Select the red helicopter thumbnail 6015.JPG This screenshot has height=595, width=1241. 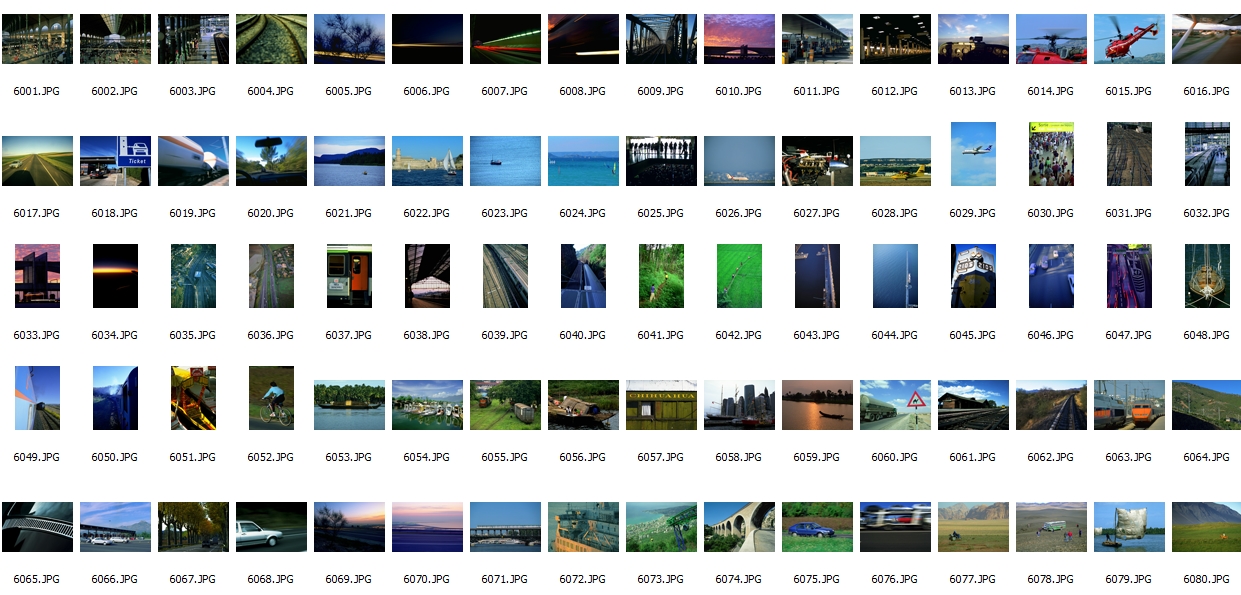(1129, 39)
